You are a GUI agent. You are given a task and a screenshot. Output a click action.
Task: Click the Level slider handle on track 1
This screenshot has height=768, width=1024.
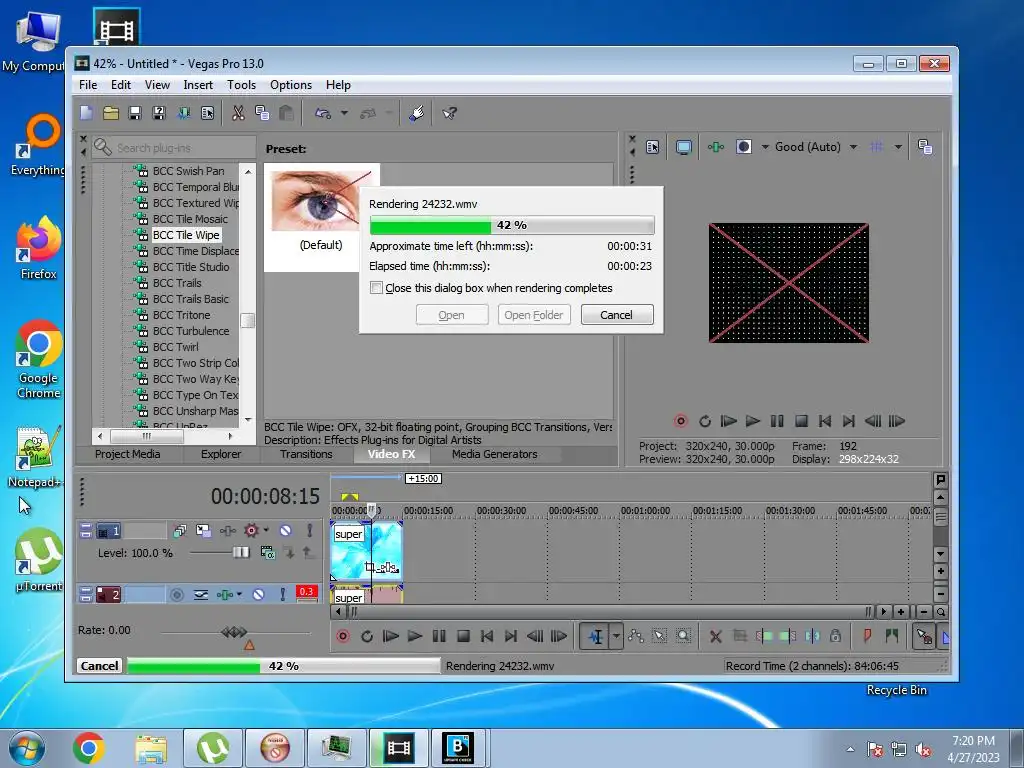(241, 552)
